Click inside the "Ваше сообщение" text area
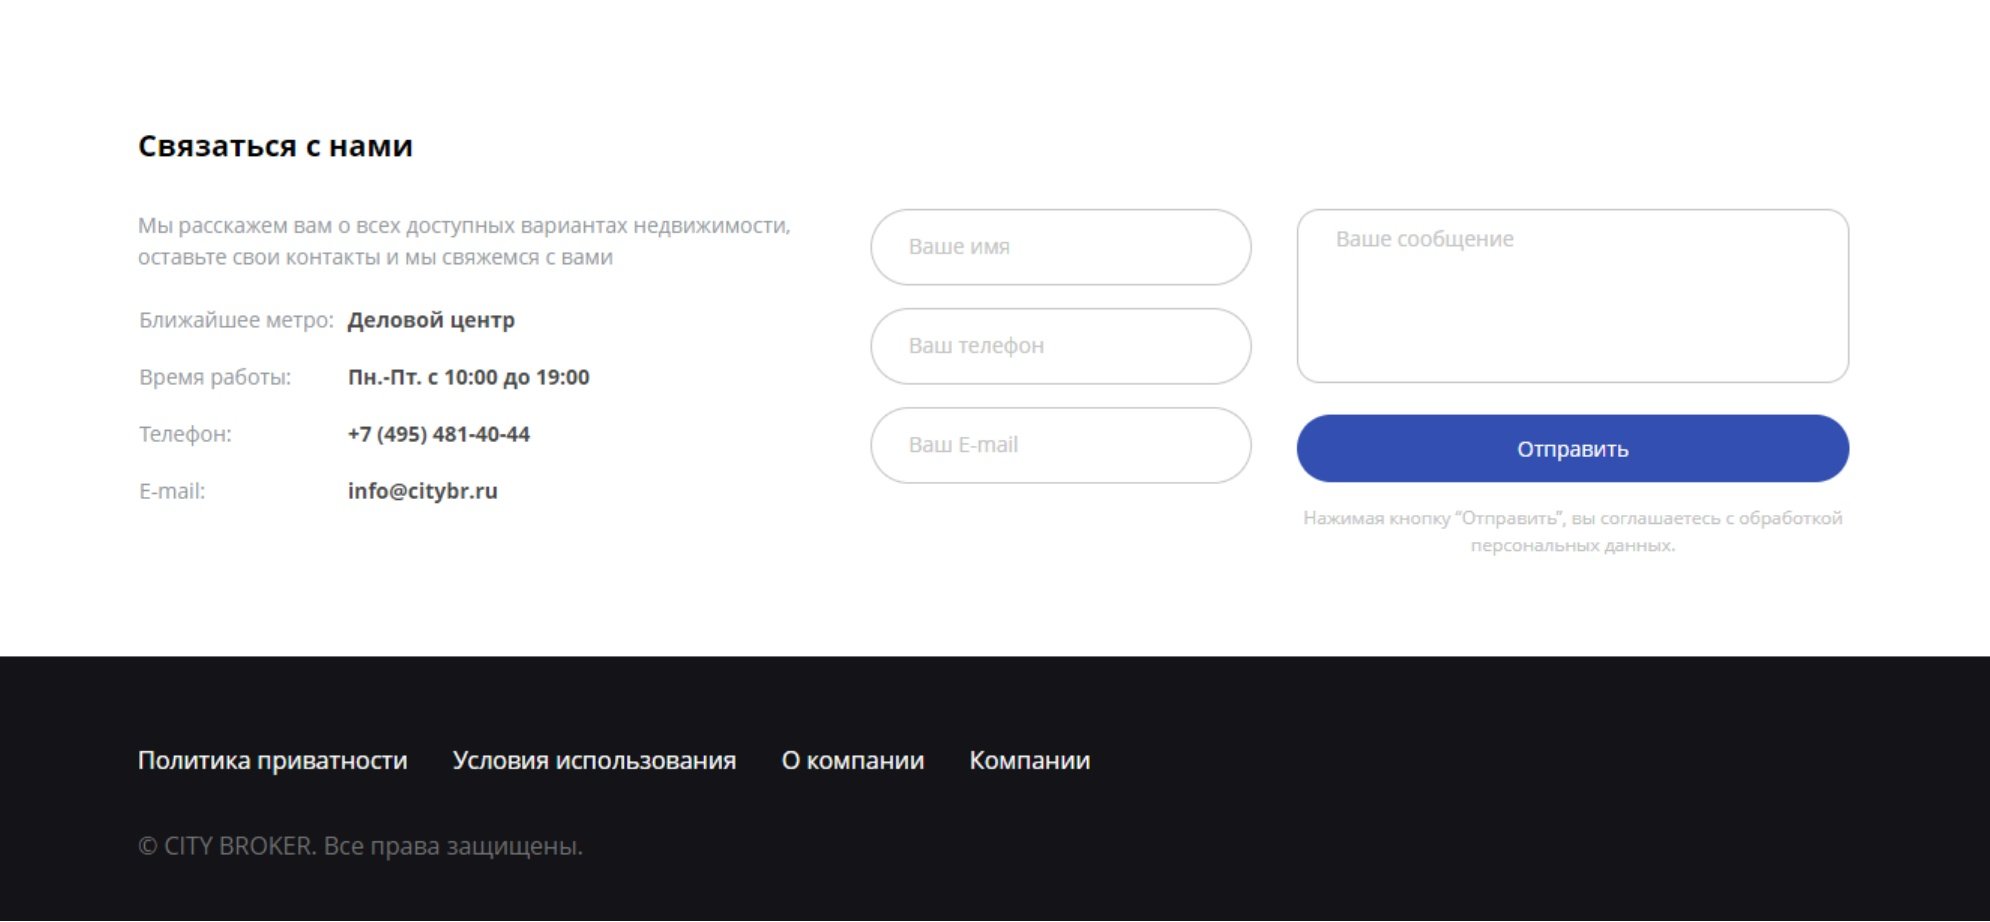 [x=1572, y=296]
